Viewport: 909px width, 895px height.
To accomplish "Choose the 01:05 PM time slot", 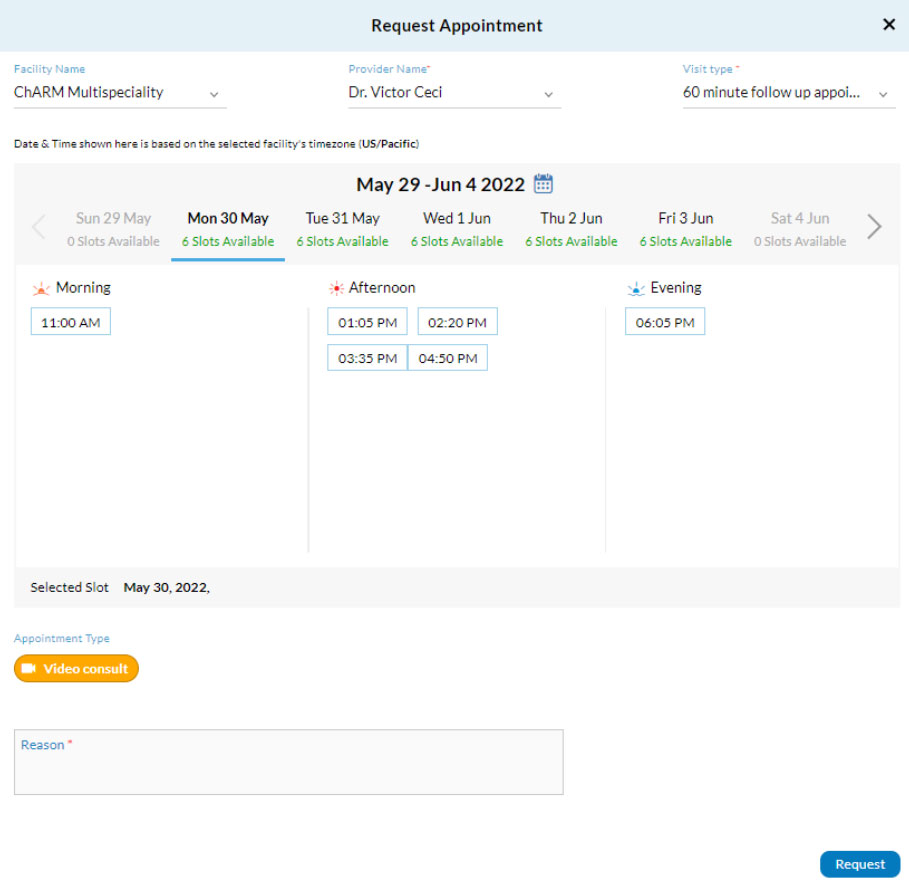I will [367, 322].
